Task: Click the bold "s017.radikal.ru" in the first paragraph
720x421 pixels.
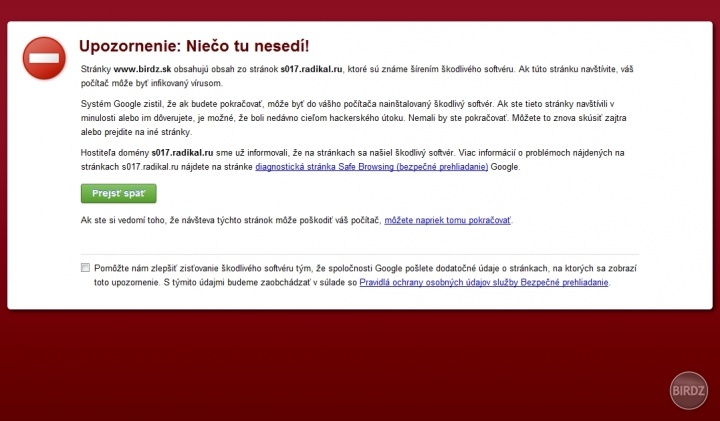Action: (311, 69)
